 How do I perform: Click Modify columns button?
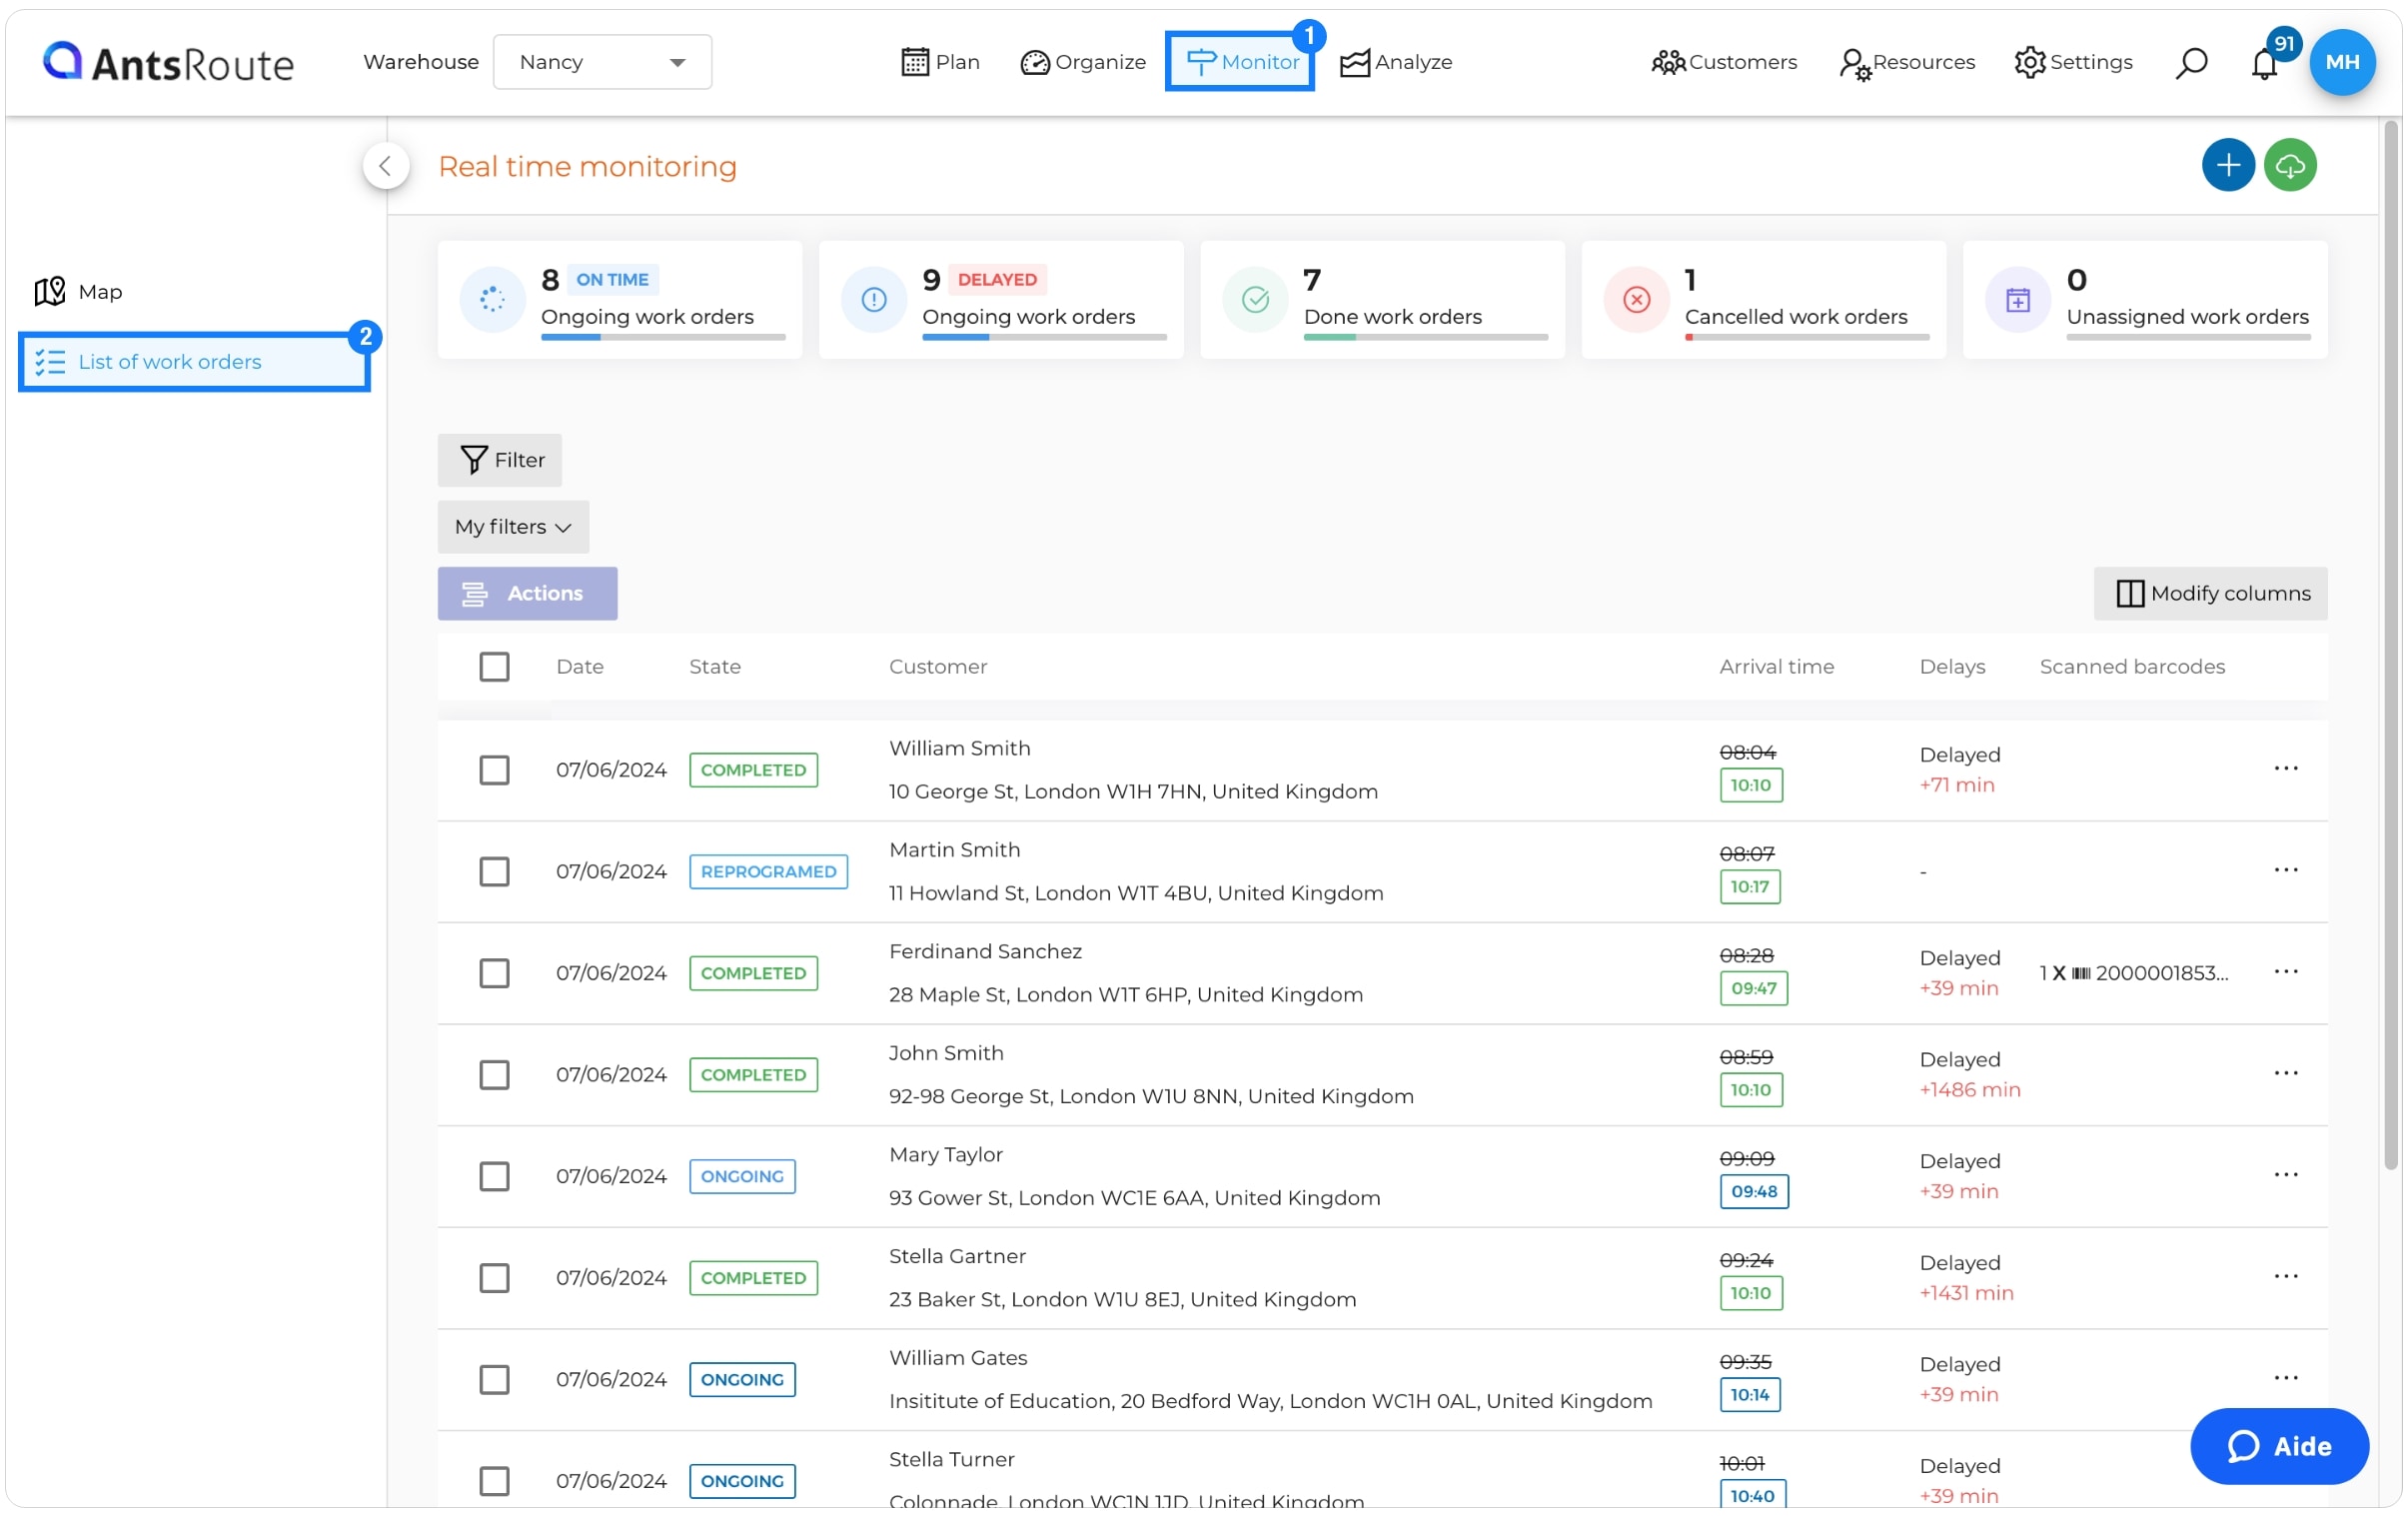[2210, 593]
